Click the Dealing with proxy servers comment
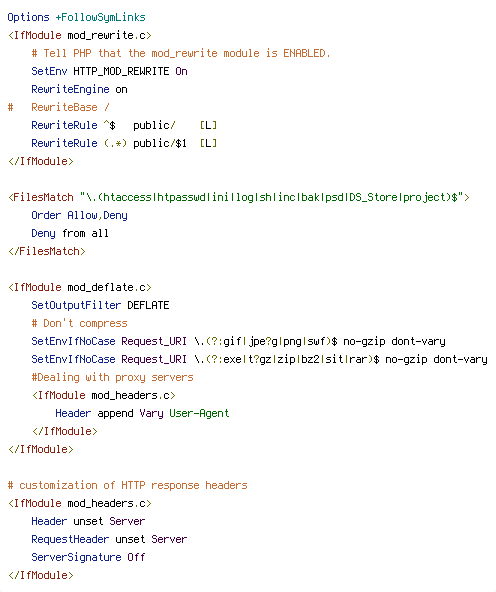 tap(112, 378)
